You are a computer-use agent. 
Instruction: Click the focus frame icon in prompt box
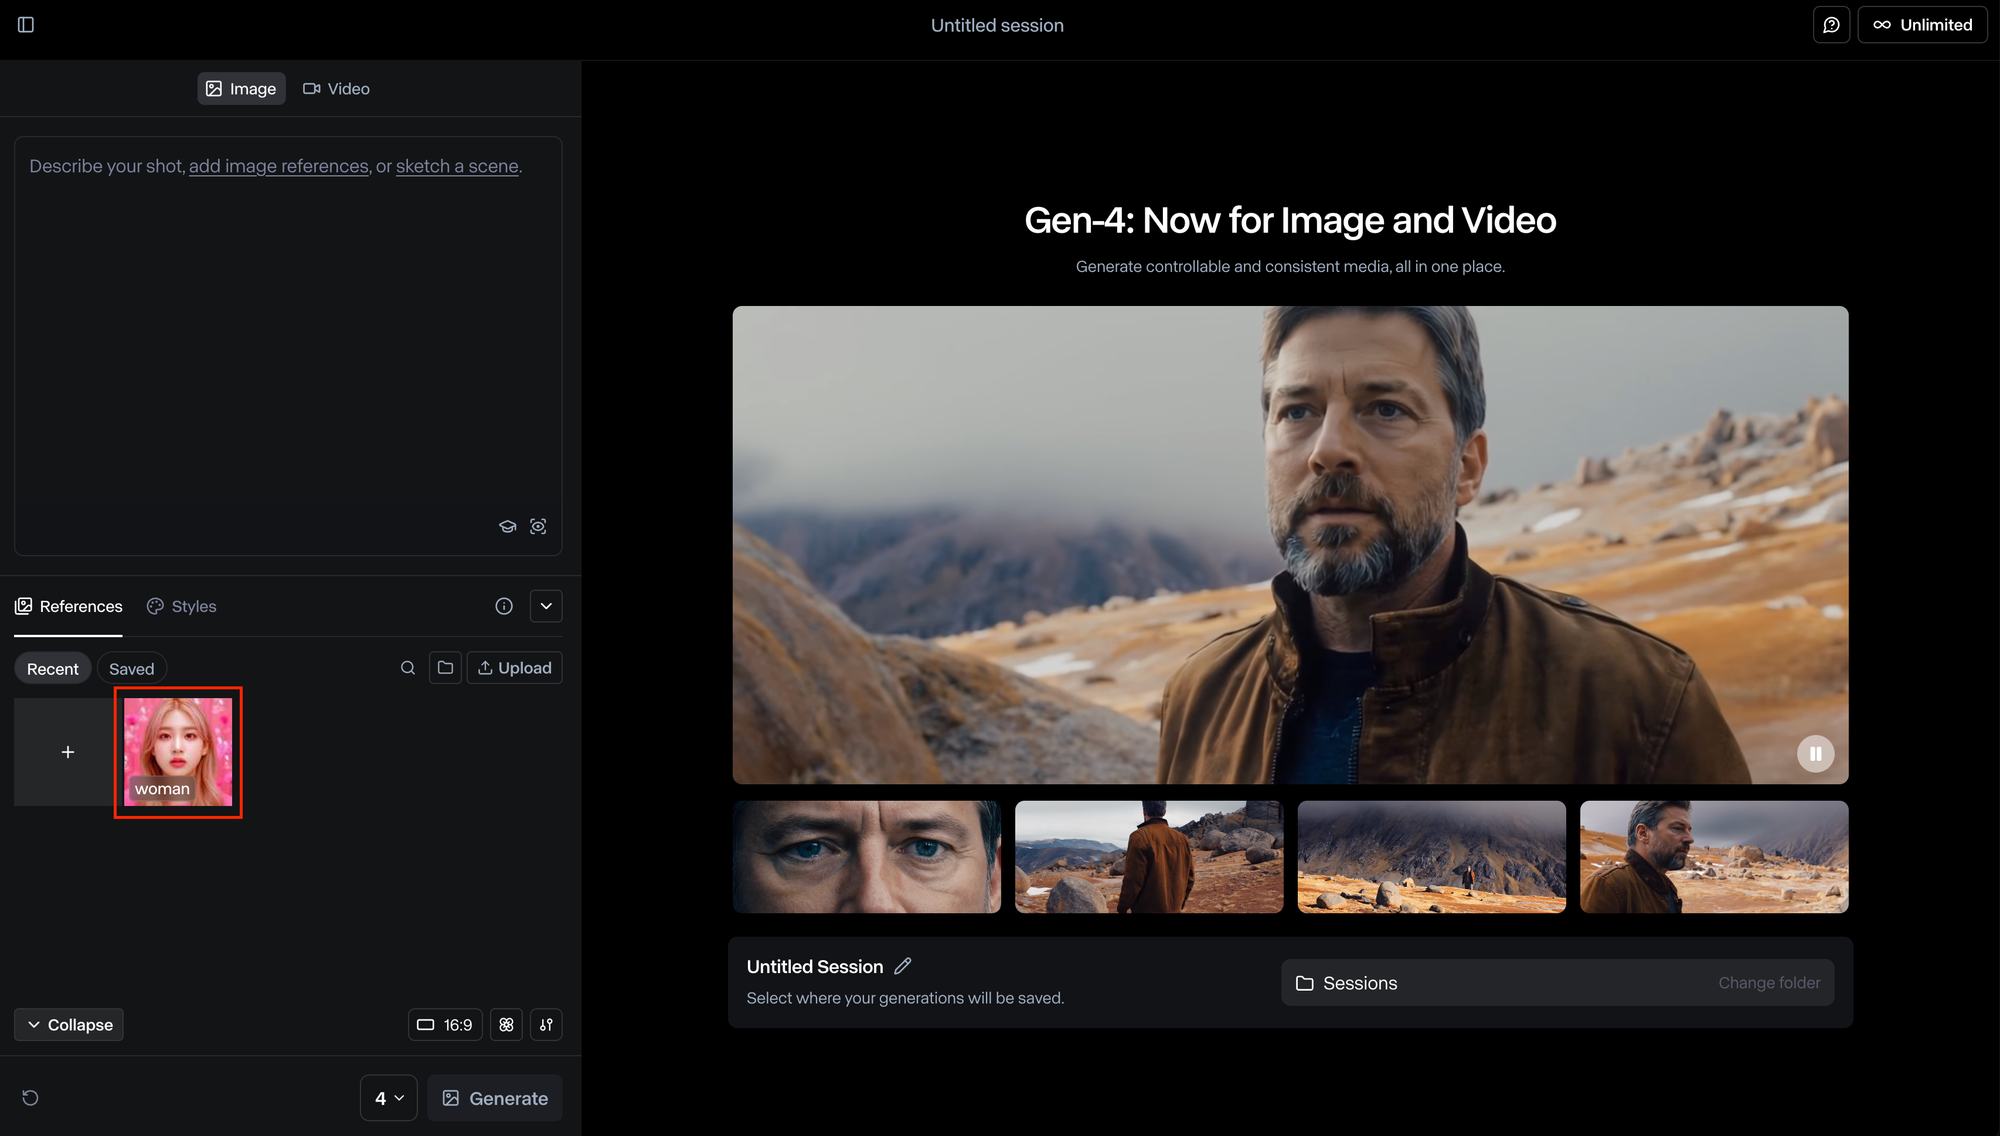[538, 526]
